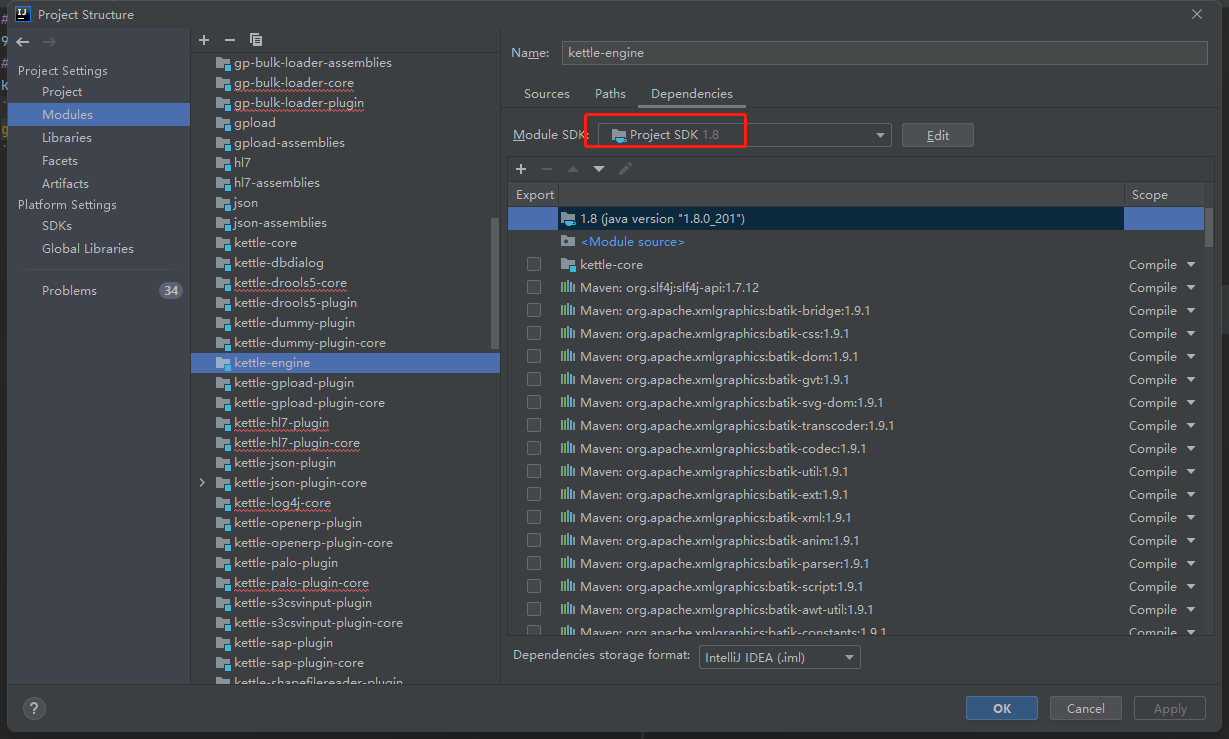Click the back navigation arrow
The width and height of the screenshot is (1229, 739).
23,42
